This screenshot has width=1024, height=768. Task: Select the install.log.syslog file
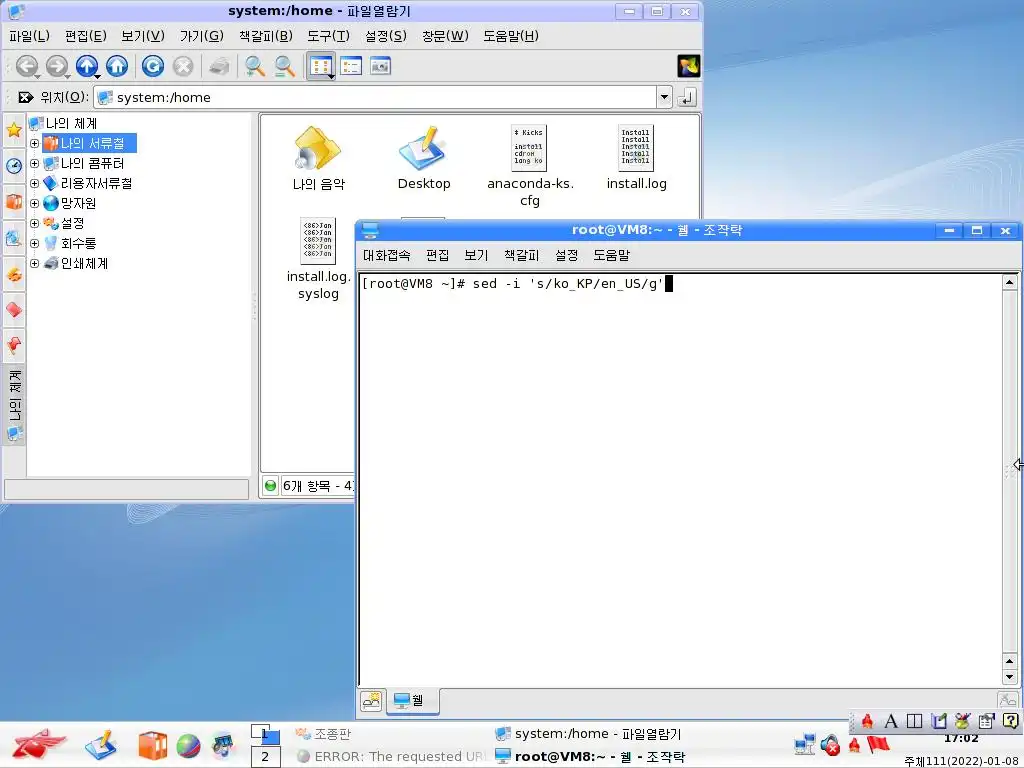pyautogui.click(x=318, y=259)
